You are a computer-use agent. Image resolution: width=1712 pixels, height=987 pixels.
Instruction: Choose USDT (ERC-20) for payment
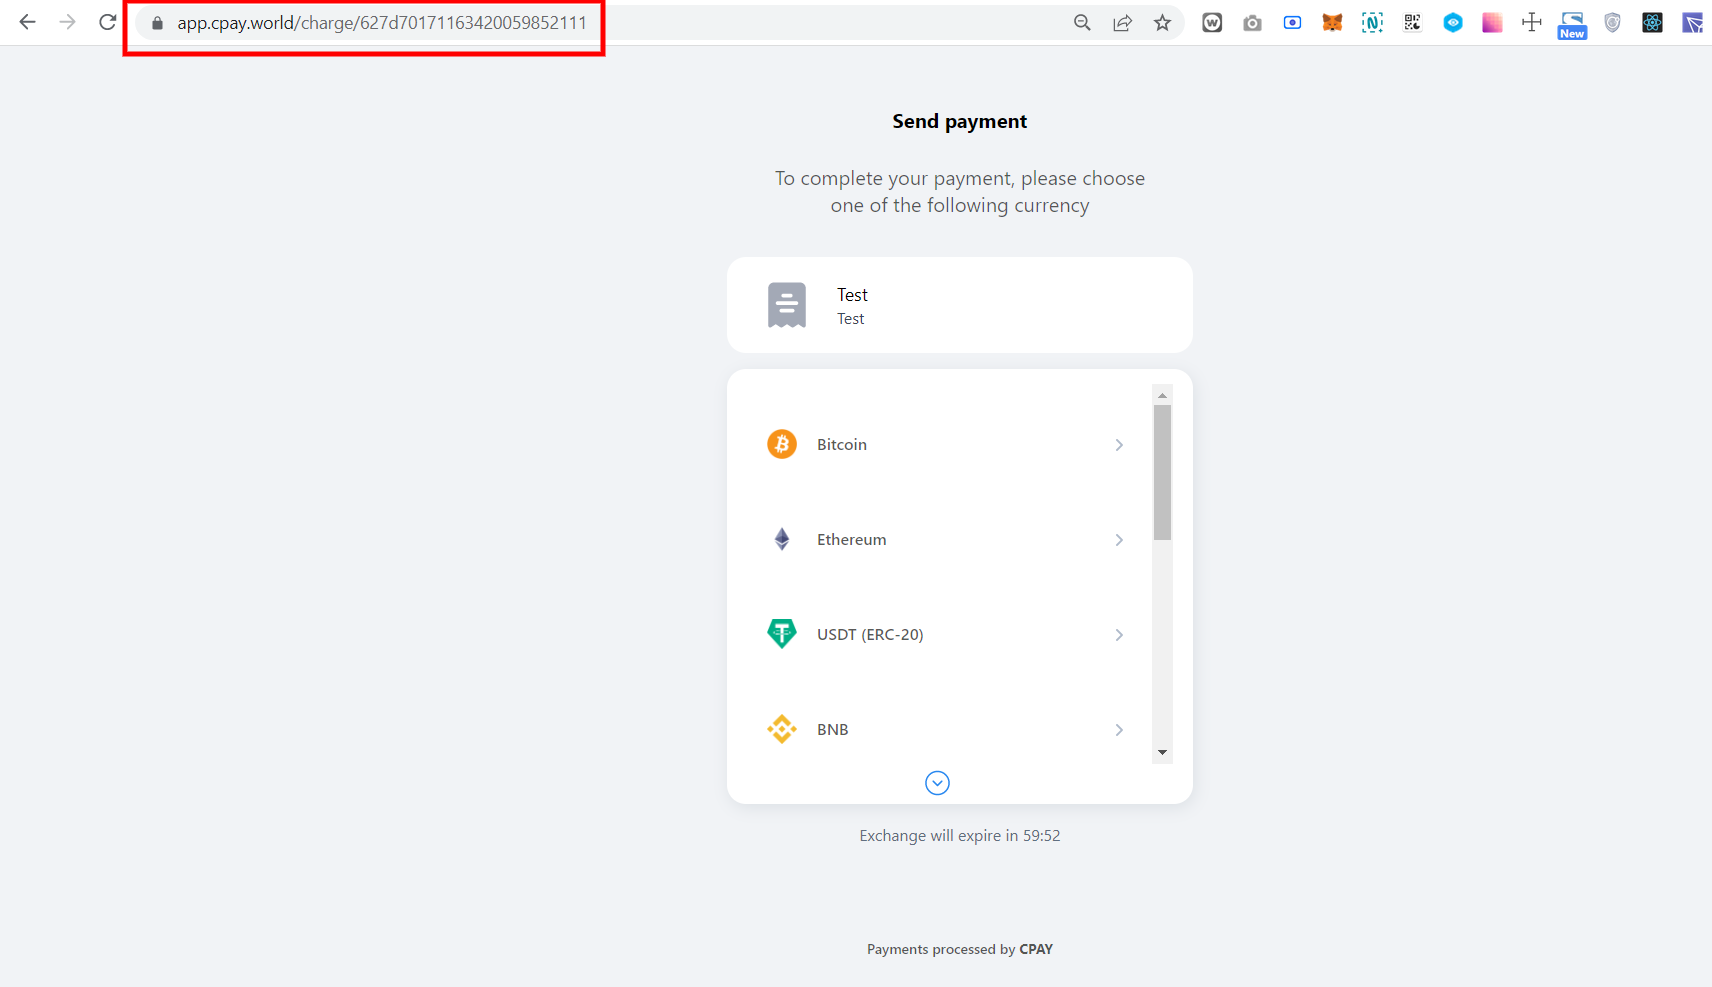click(869, 635)
